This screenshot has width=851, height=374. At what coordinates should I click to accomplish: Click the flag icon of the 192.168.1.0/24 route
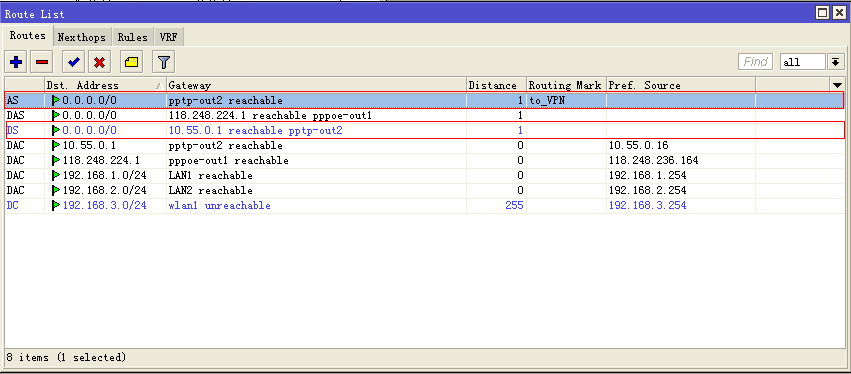point(56,175)
